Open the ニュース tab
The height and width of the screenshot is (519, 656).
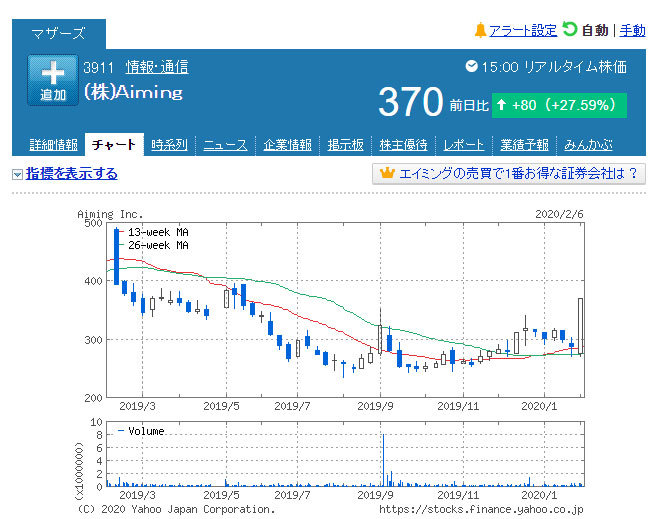(x=226, y=145)
